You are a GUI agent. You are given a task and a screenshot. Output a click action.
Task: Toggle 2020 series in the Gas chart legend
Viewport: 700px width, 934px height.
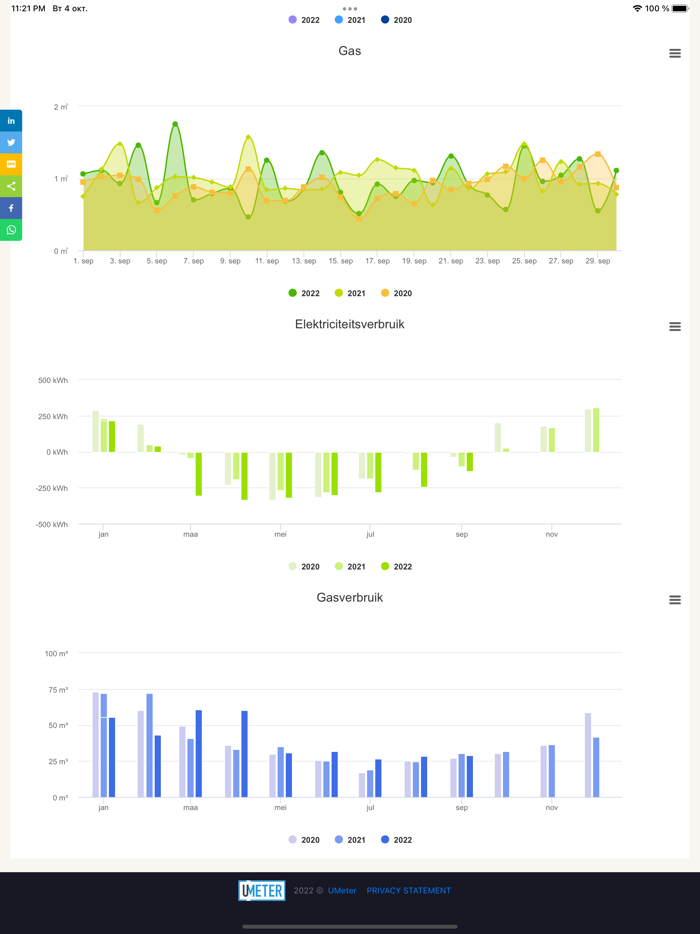(x=396, y=293)
